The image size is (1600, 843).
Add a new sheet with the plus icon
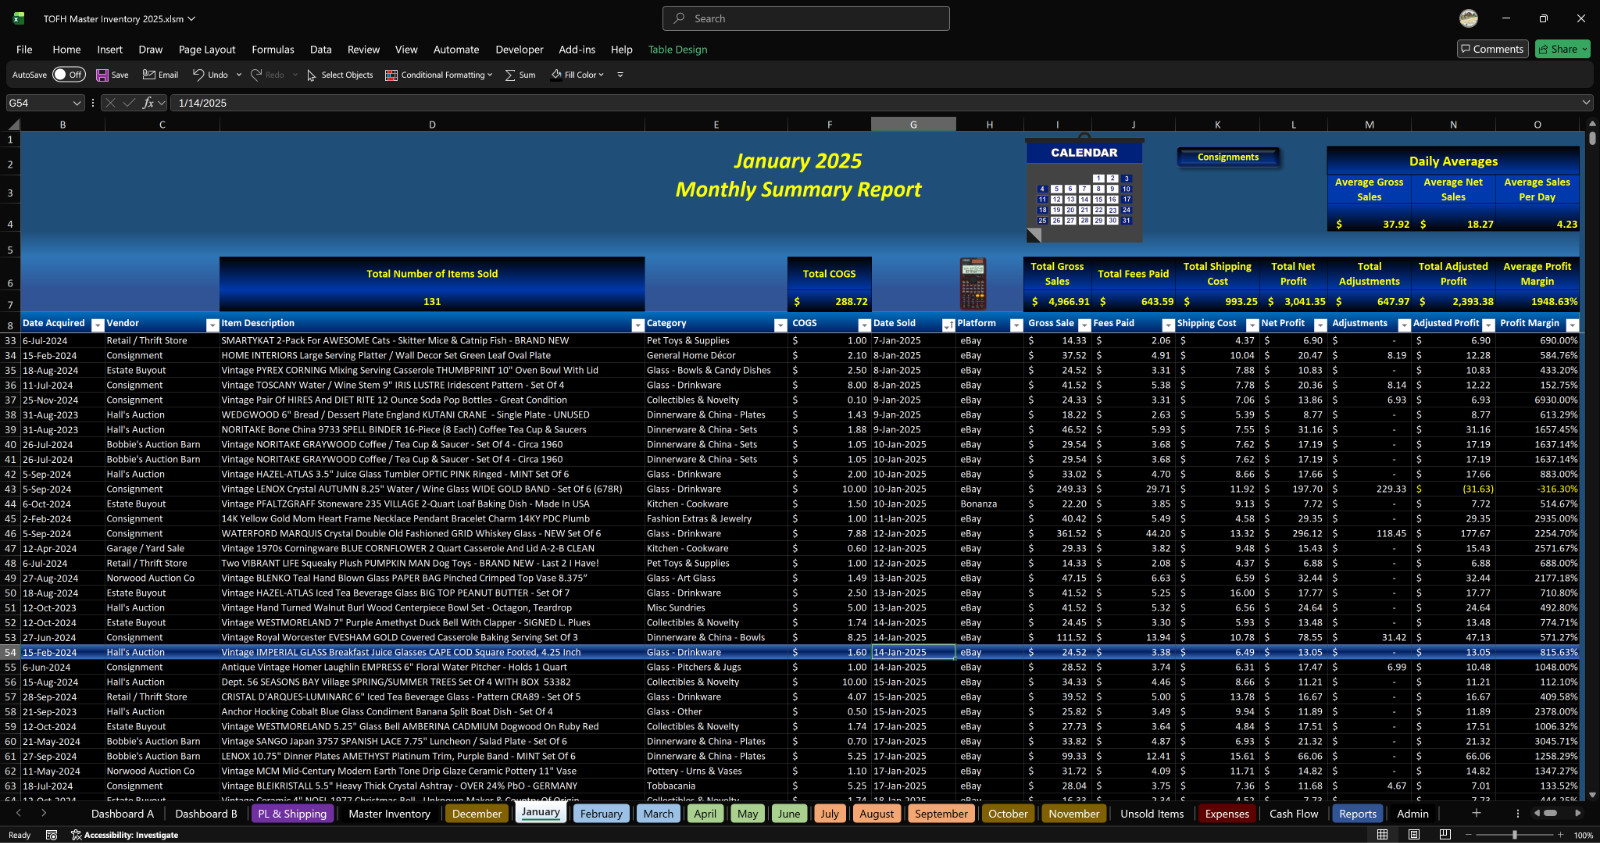pyautogui.click(x=1476, y=813)
